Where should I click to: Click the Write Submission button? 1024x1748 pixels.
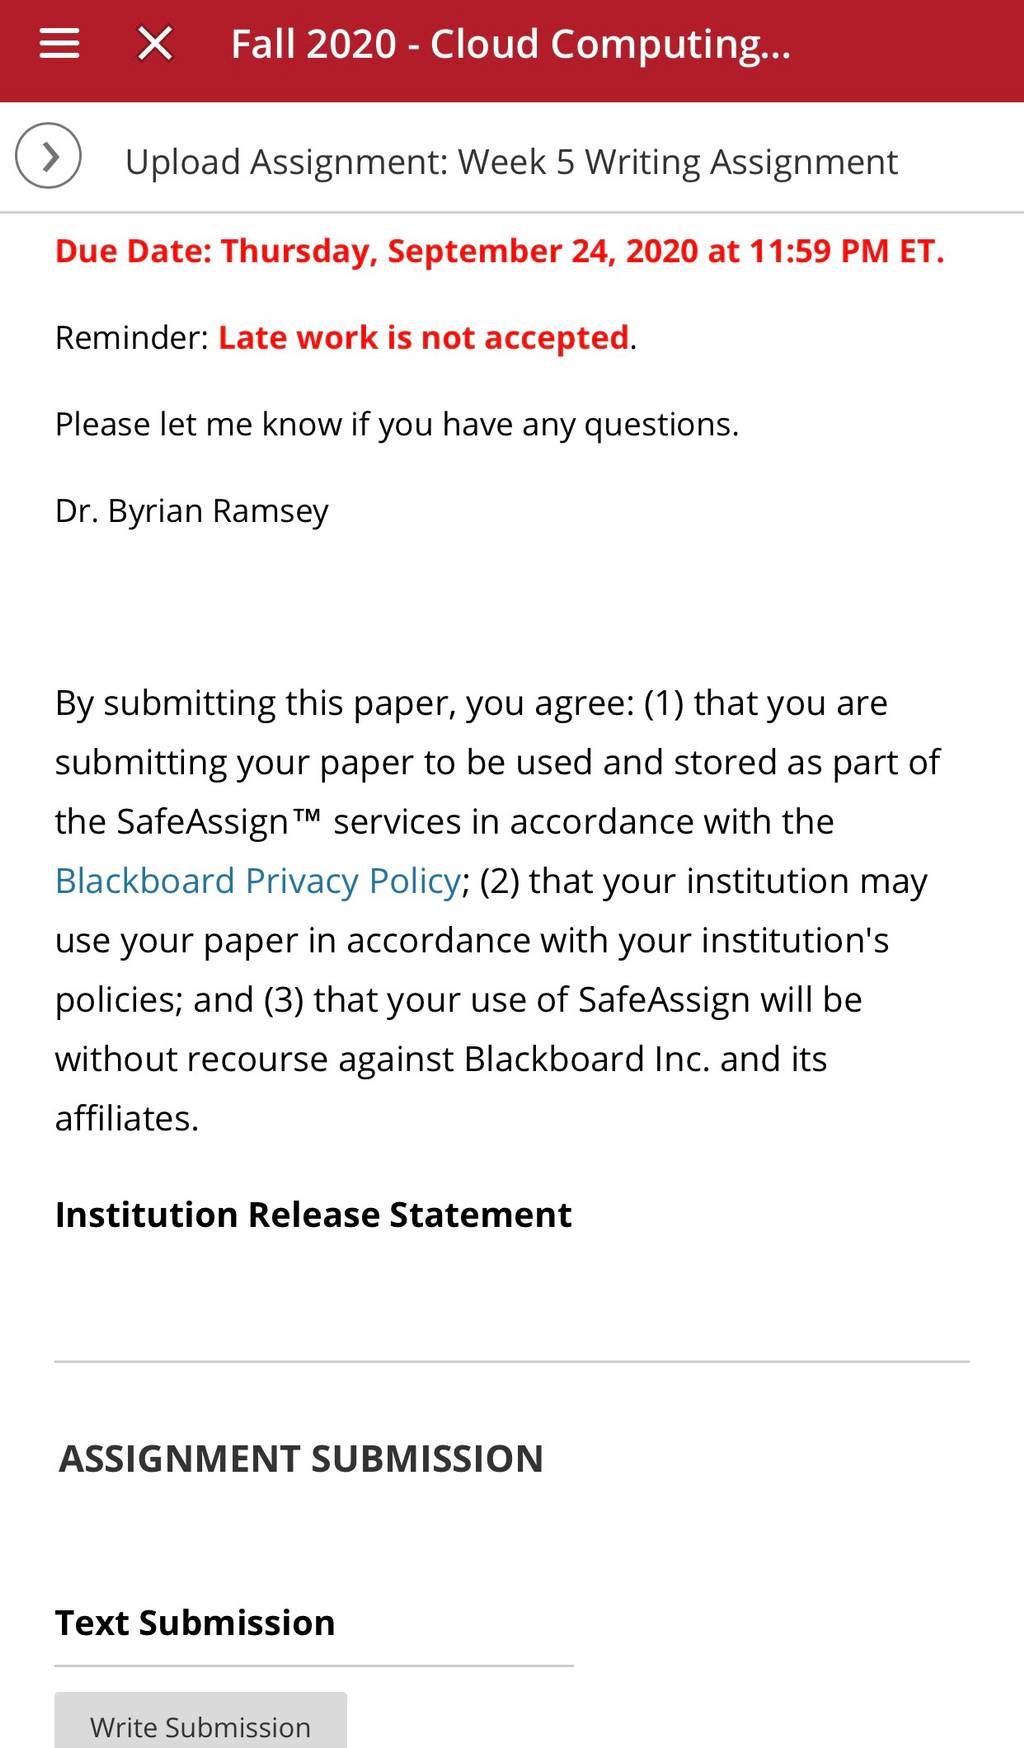point(201,1720)
